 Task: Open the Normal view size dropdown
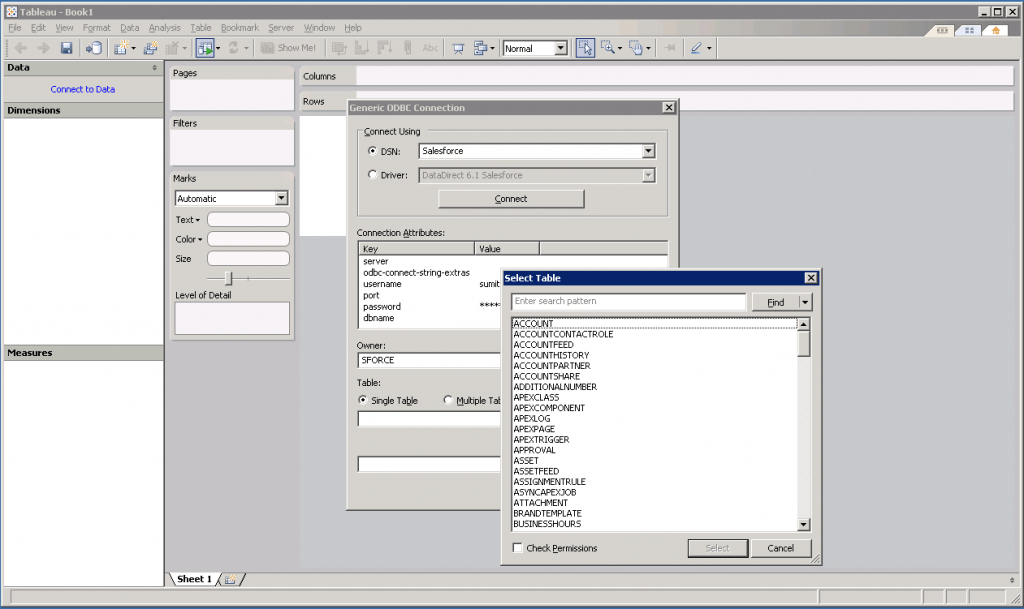(560, 48)
